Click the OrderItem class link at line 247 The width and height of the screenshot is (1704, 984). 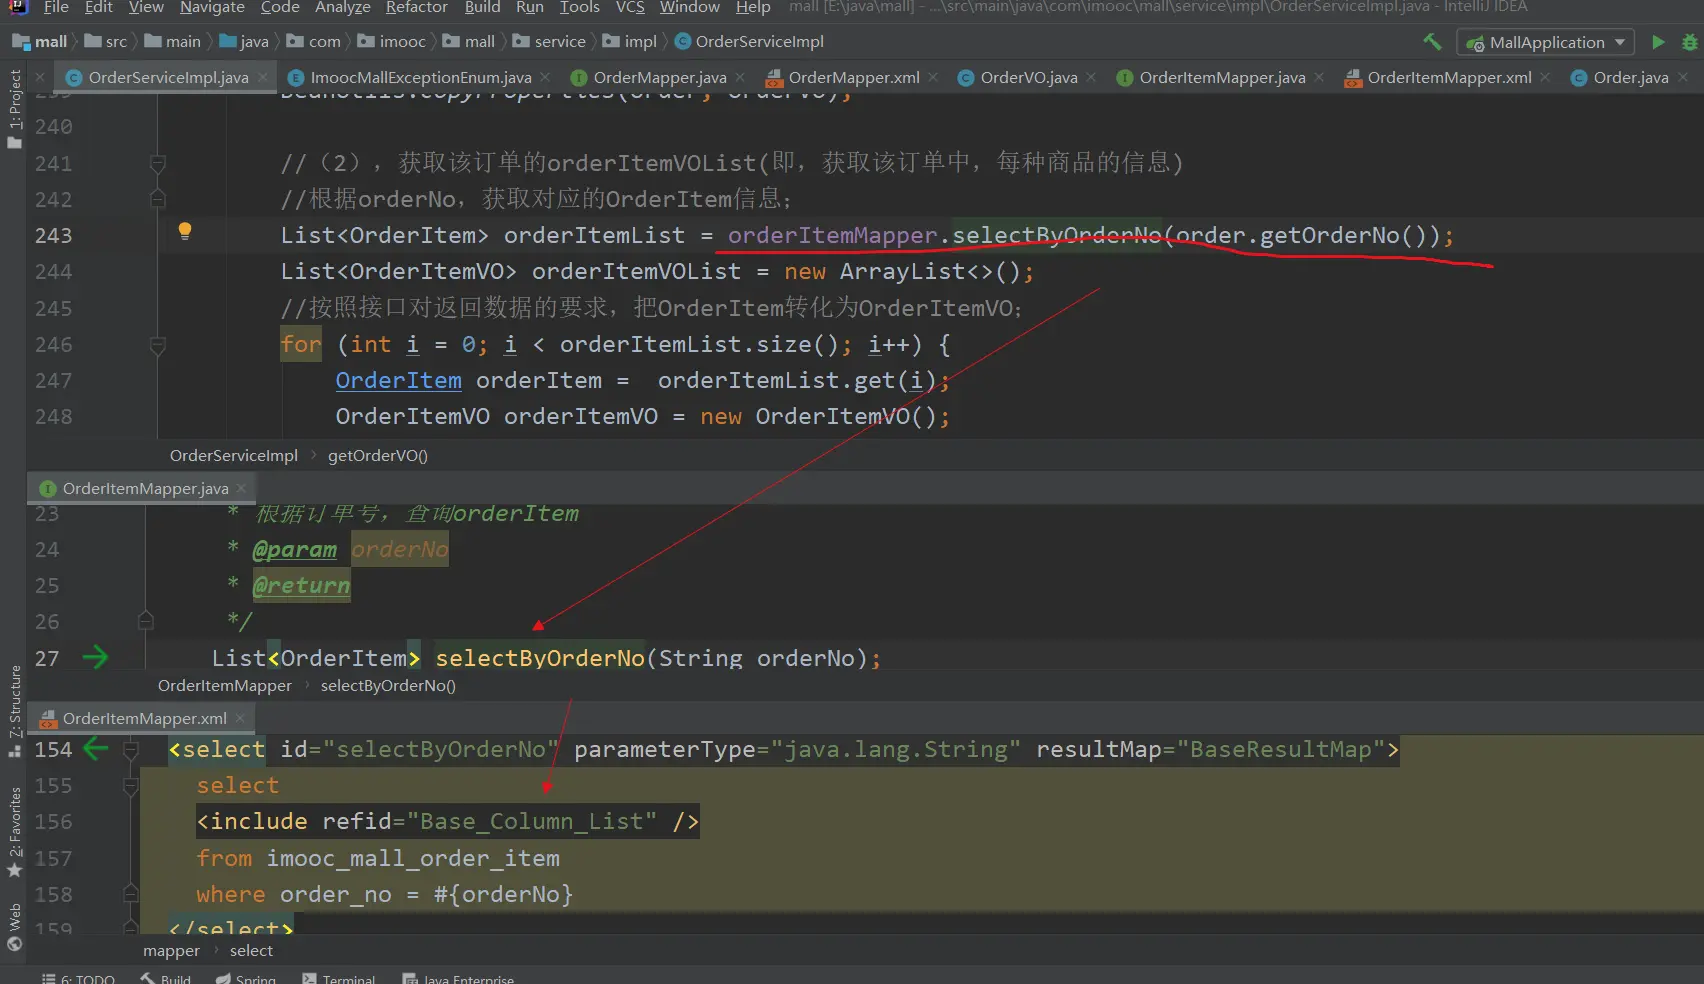[398, 381]
